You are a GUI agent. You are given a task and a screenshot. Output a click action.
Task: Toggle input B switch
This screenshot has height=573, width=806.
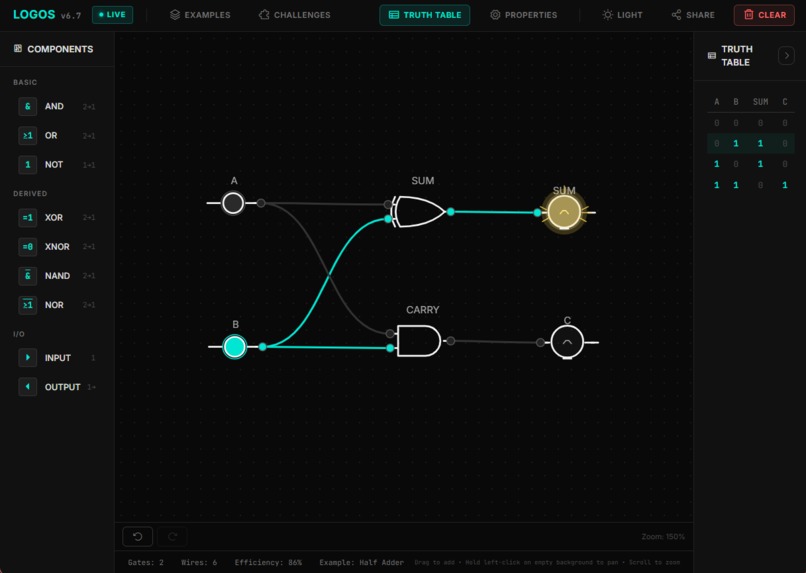click(x=235, y=347)
